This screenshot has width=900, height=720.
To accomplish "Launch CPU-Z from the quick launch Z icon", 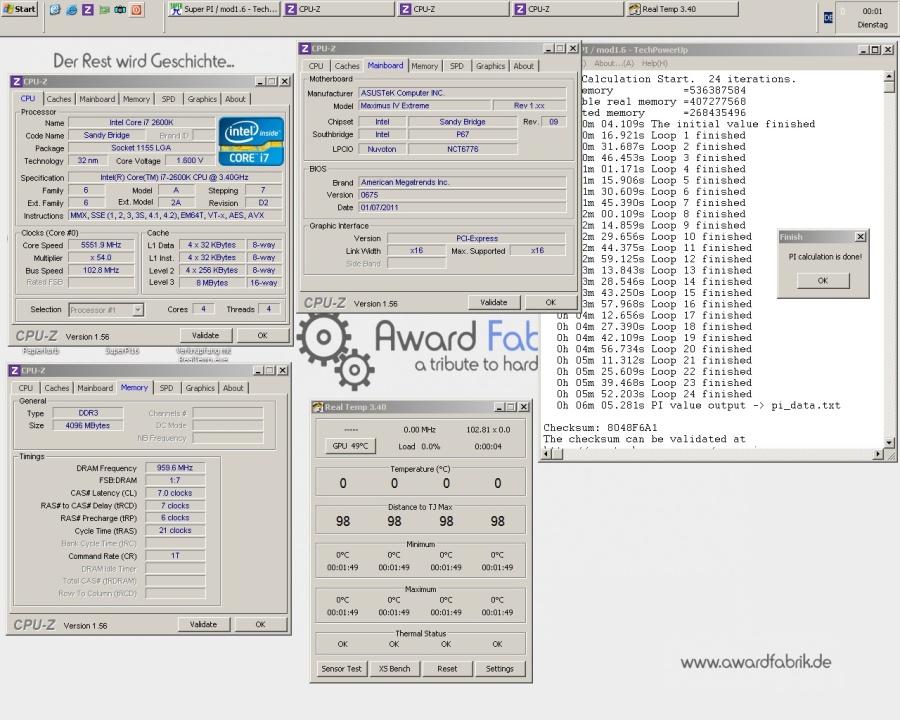I will pos(88,10).
